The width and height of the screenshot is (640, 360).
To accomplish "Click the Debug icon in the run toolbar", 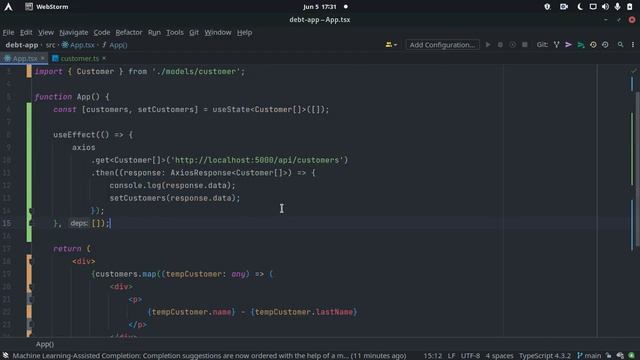I will coord(500,44).
